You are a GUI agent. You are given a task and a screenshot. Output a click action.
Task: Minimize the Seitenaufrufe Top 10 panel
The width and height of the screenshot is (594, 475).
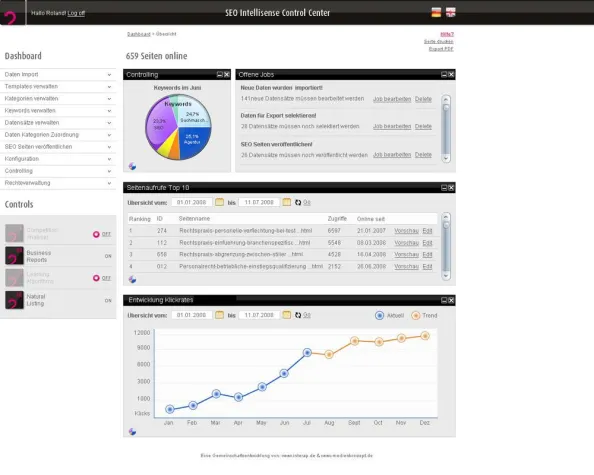(x=444, y=188)
